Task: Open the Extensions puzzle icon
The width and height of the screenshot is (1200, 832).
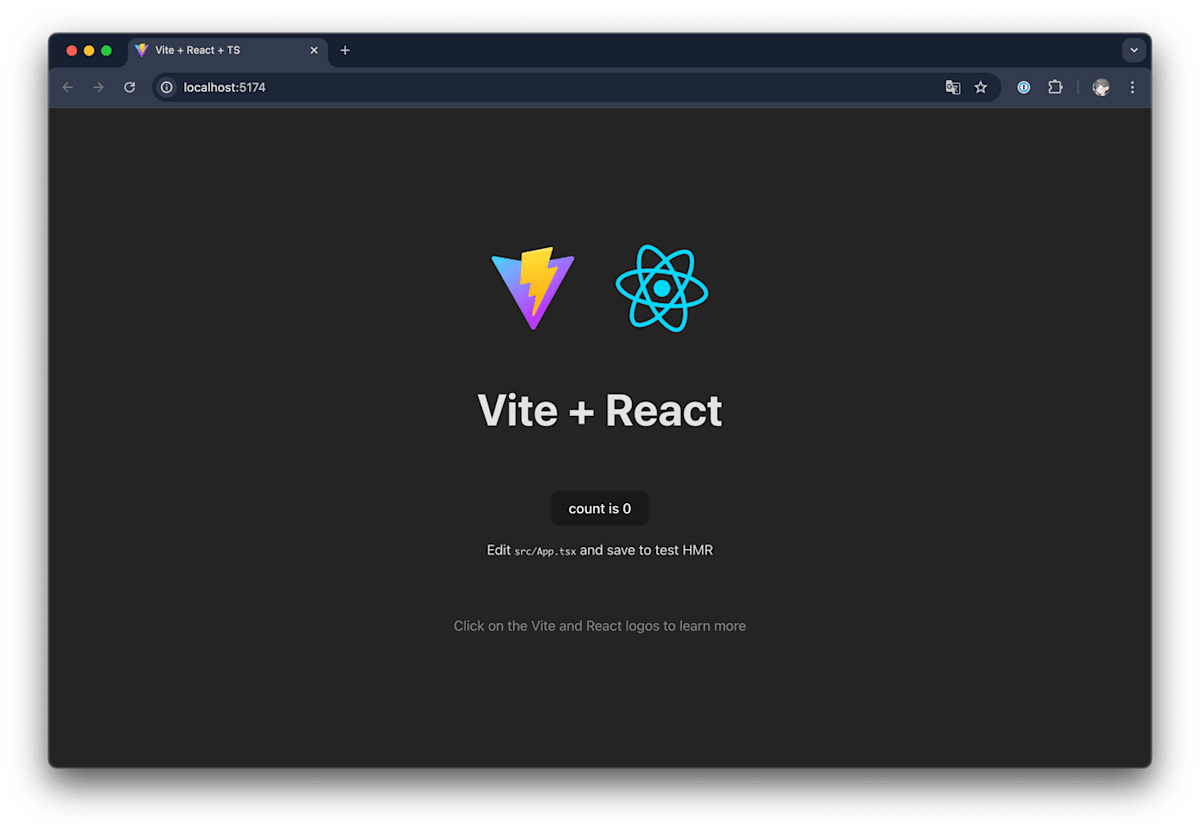Action: click(x=1055, y=87)
